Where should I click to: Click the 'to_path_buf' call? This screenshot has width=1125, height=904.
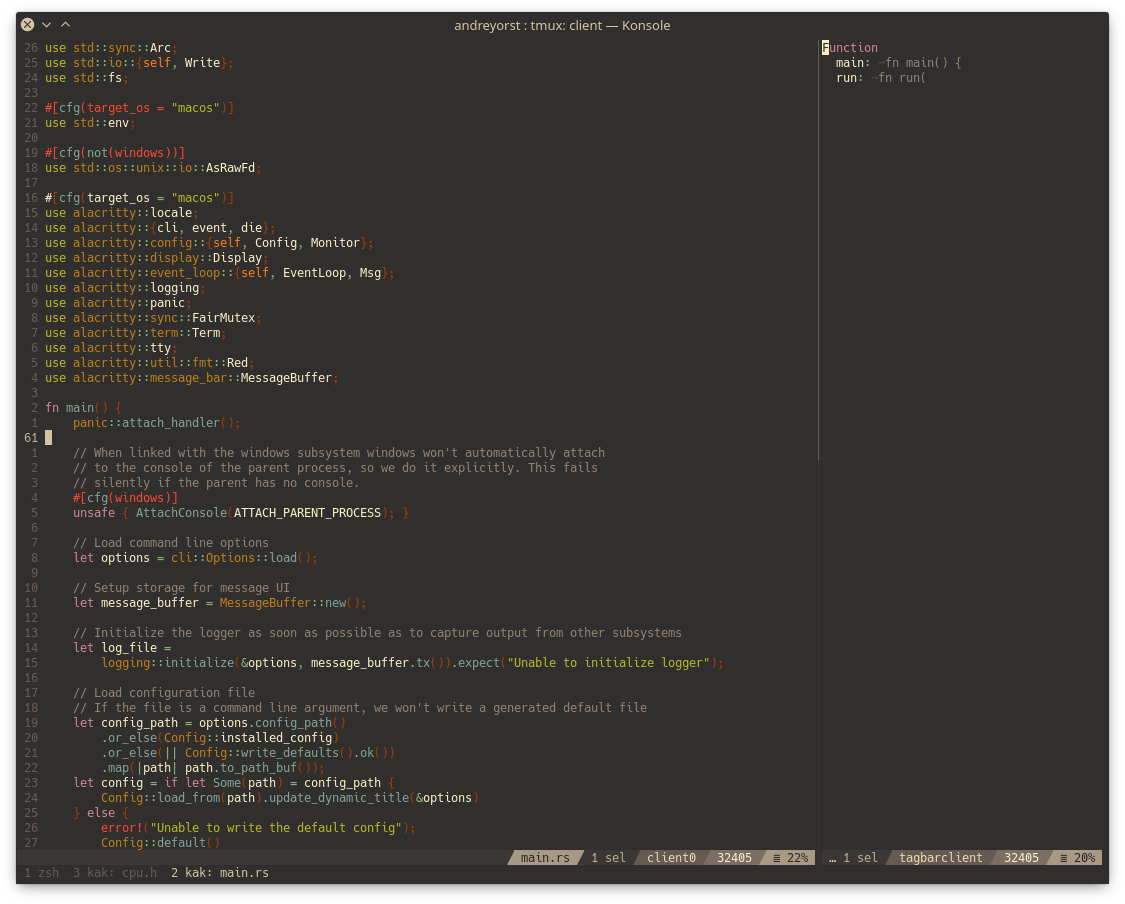click(x=258, y=768)
